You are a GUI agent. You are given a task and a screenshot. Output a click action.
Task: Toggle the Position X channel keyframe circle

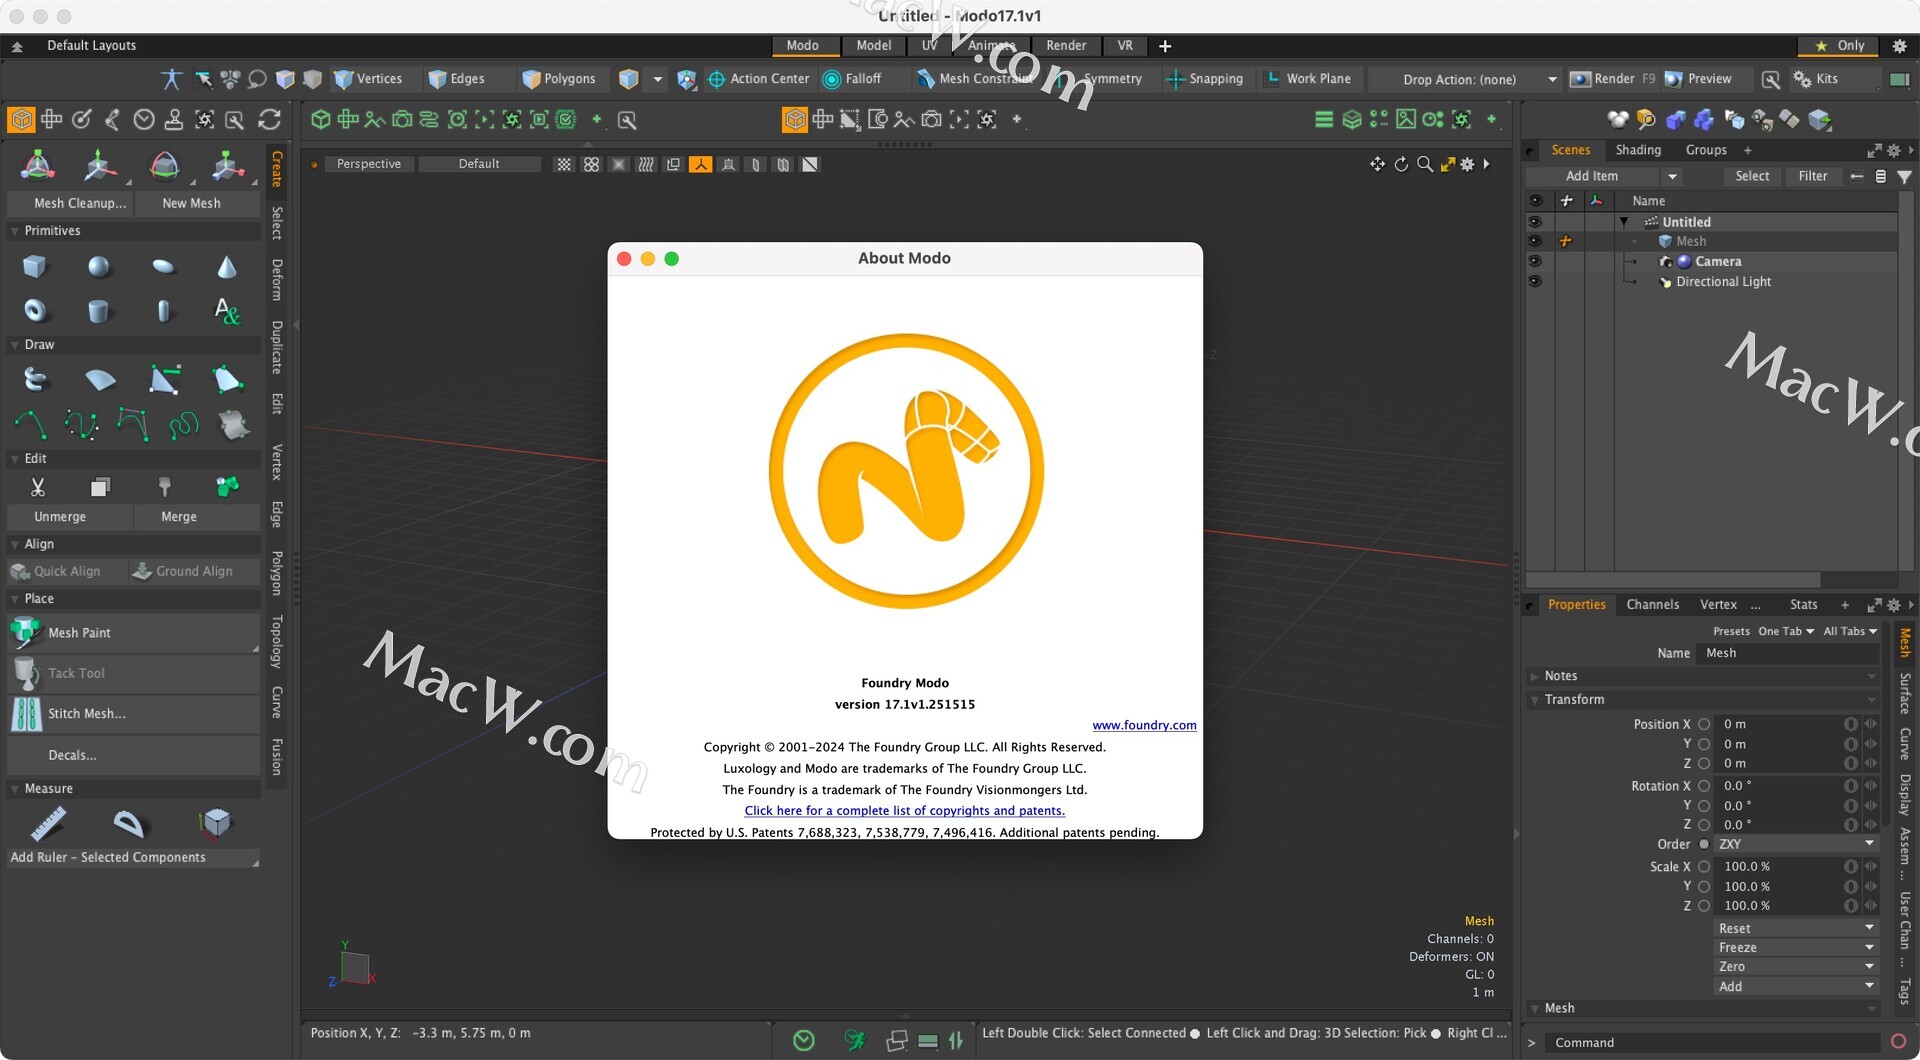(1704, 724)
